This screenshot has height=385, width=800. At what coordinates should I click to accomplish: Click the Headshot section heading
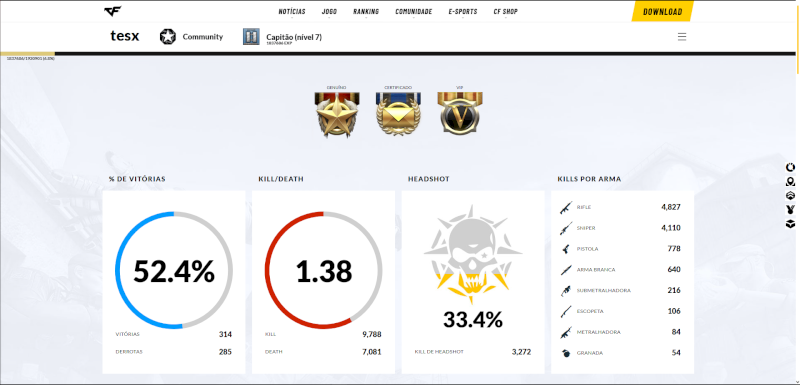point(429,179)
